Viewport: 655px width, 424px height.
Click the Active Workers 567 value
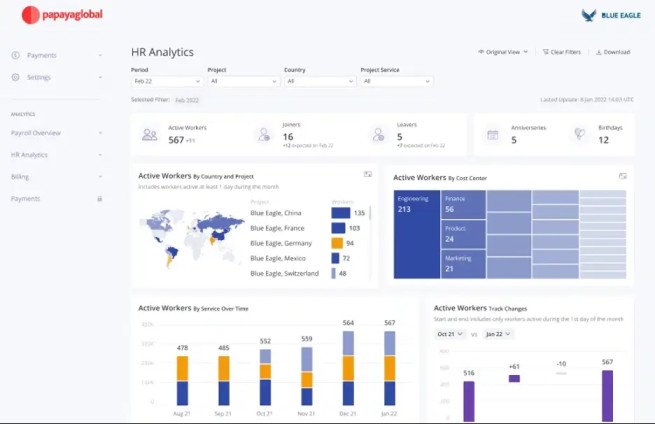click(176, 140)
